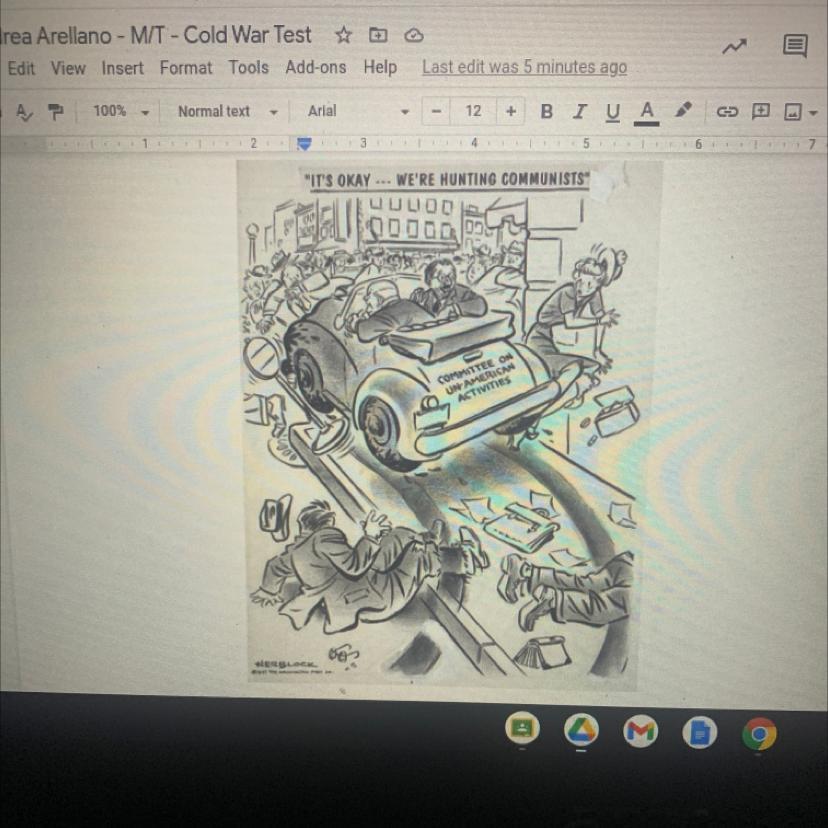The image size is (828, 828).
Task: Expand the insert image dropdown arrow
Action: (x=813, y=112)
